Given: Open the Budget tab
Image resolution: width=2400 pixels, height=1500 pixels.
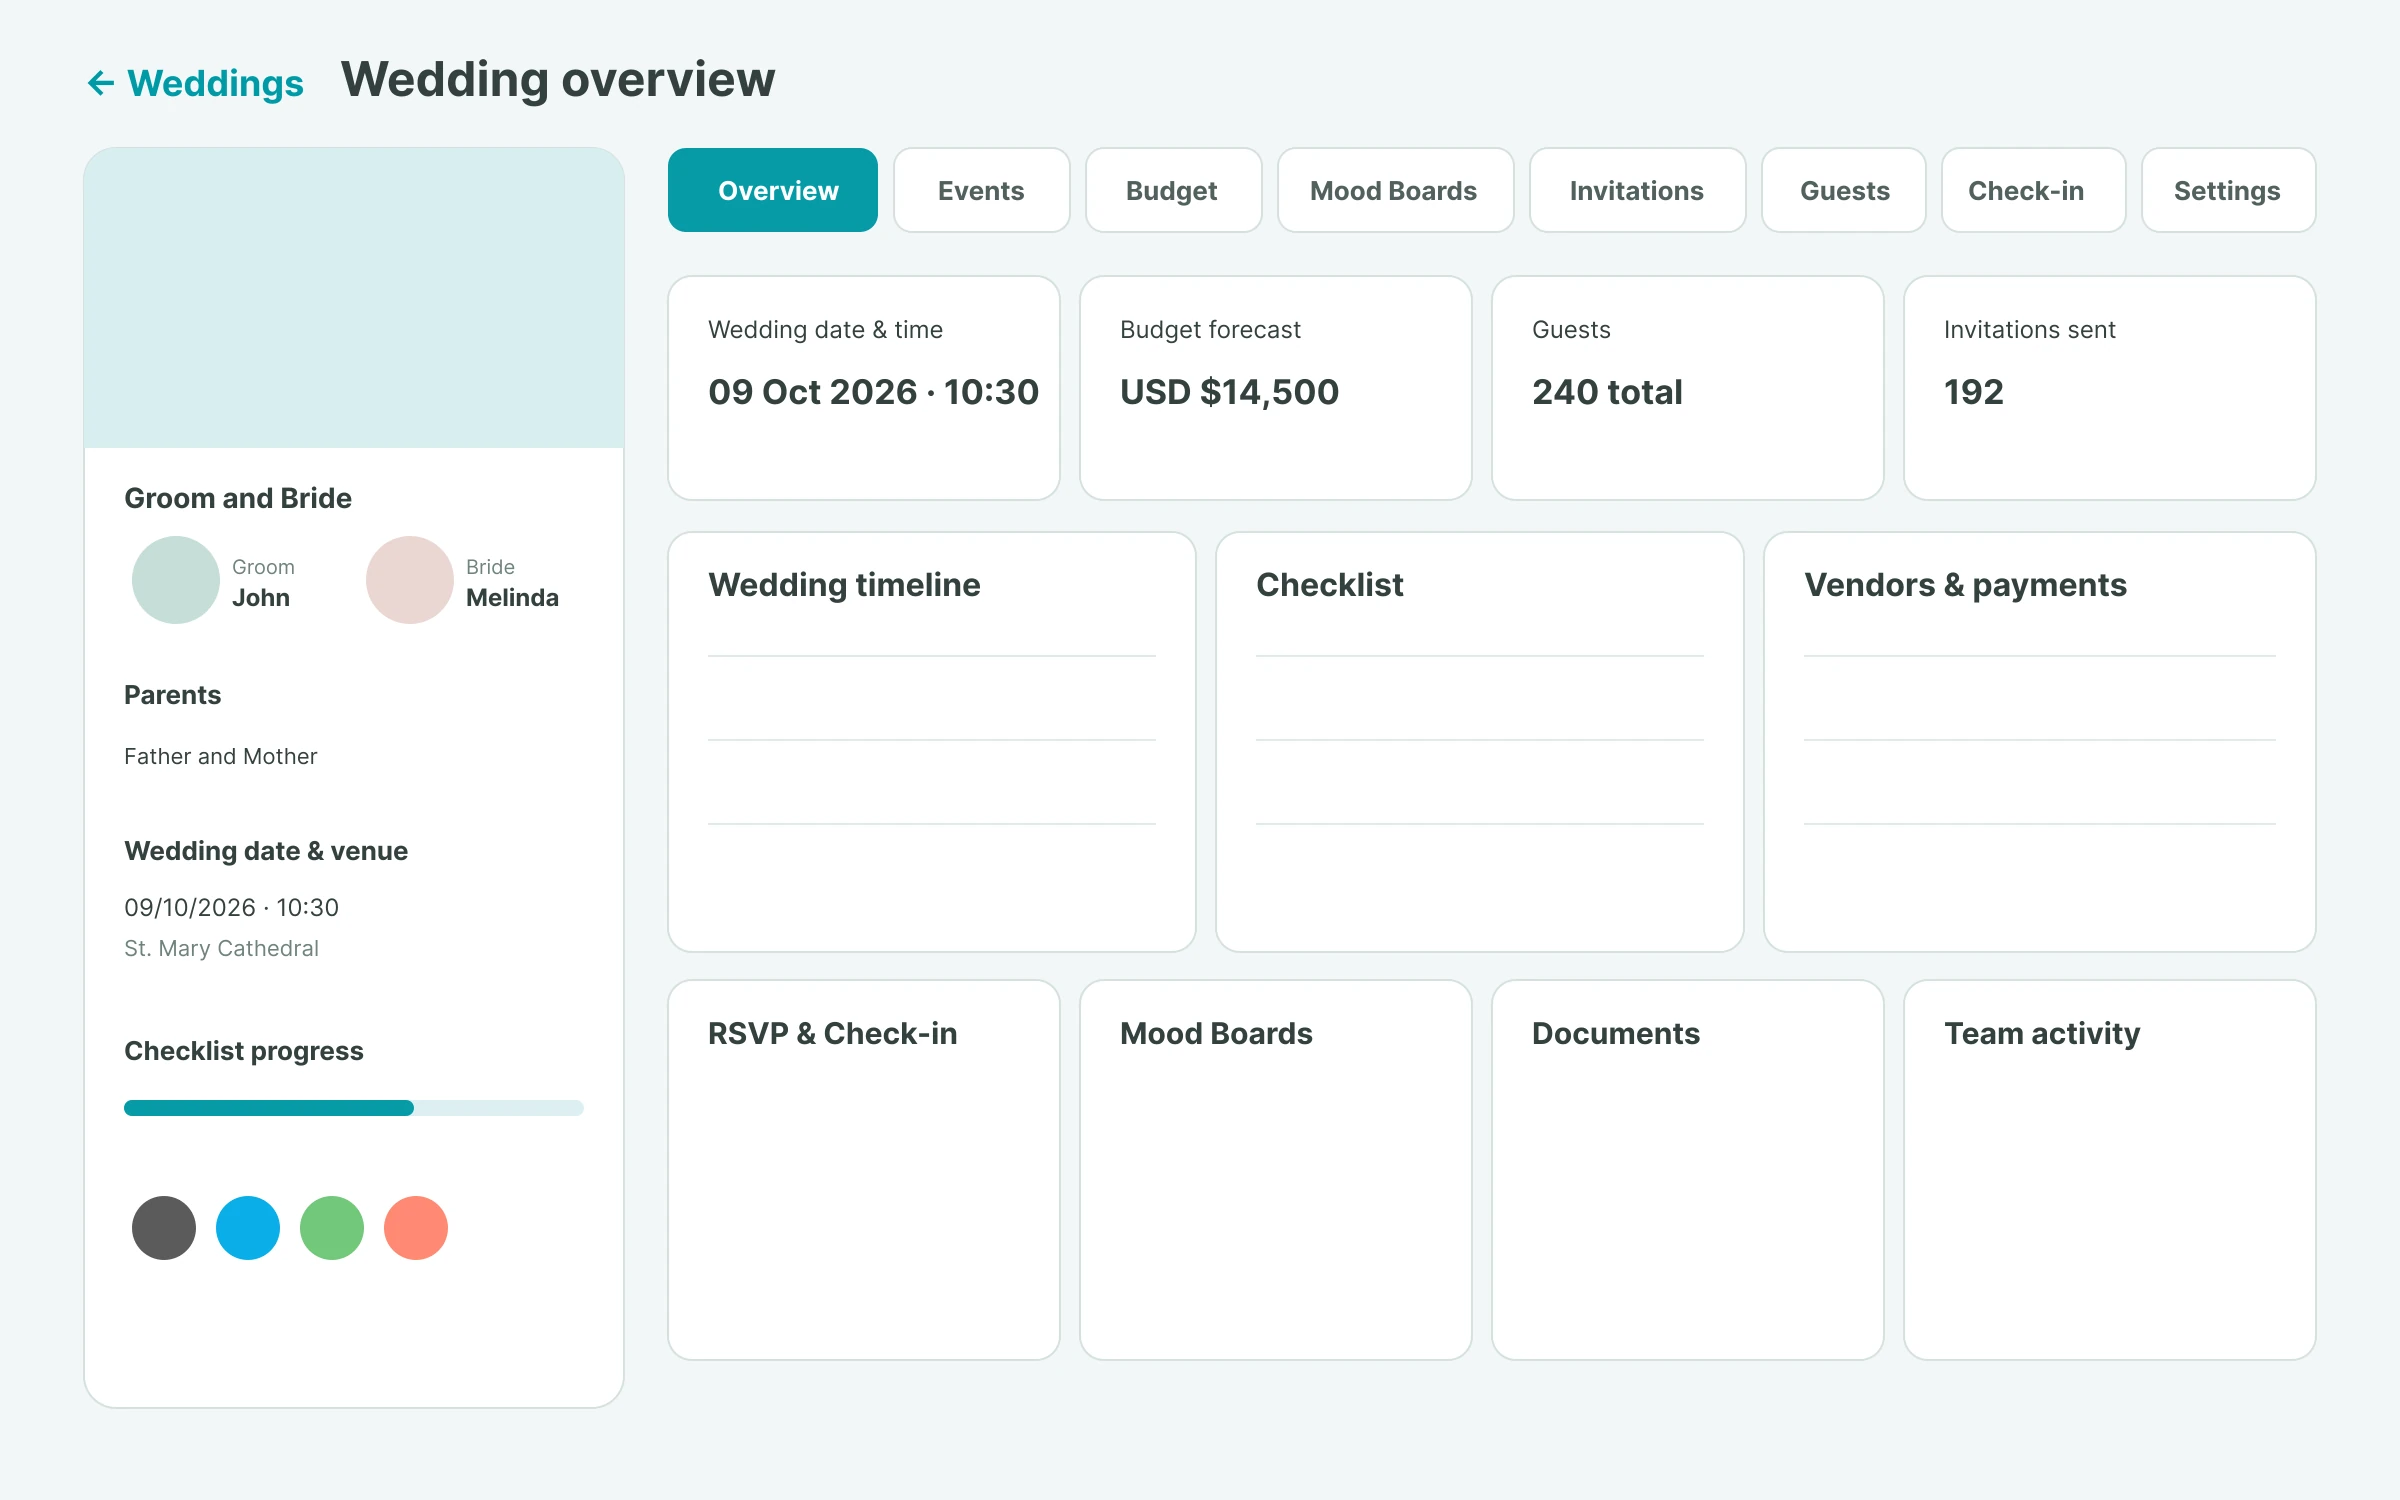Looking at the screenshot, I should coord(1173,190).
